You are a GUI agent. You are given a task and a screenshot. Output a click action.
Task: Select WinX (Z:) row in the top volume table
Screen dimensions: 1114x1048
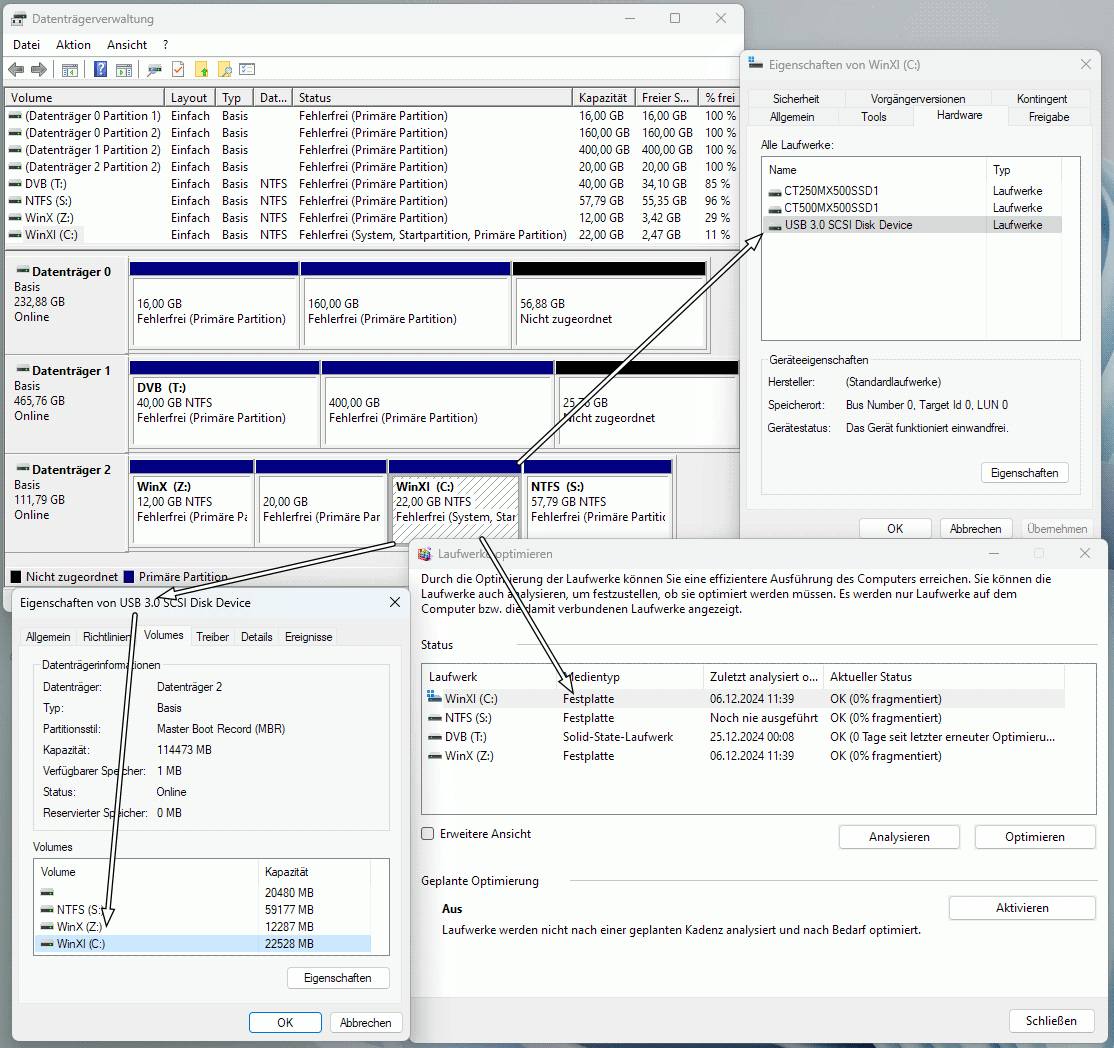click(372, 218)
